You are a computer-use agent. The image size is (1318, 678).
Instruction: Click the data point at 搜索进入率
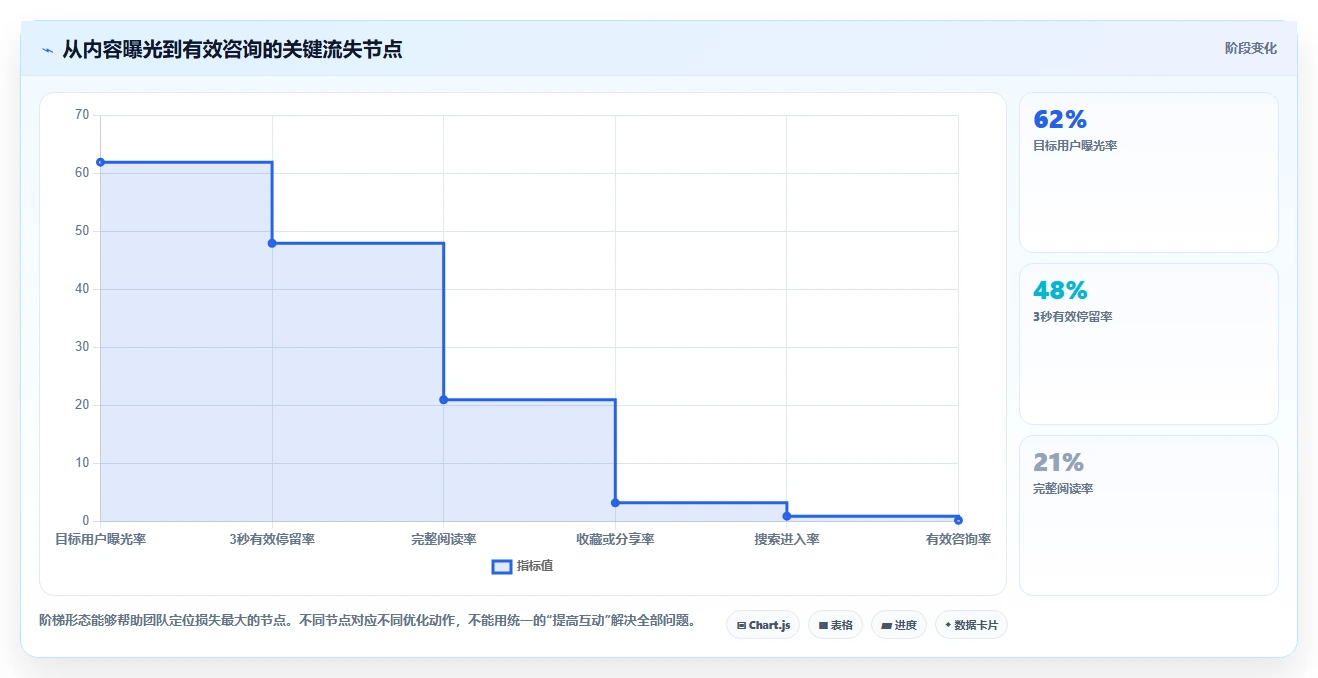pos(787,516)
